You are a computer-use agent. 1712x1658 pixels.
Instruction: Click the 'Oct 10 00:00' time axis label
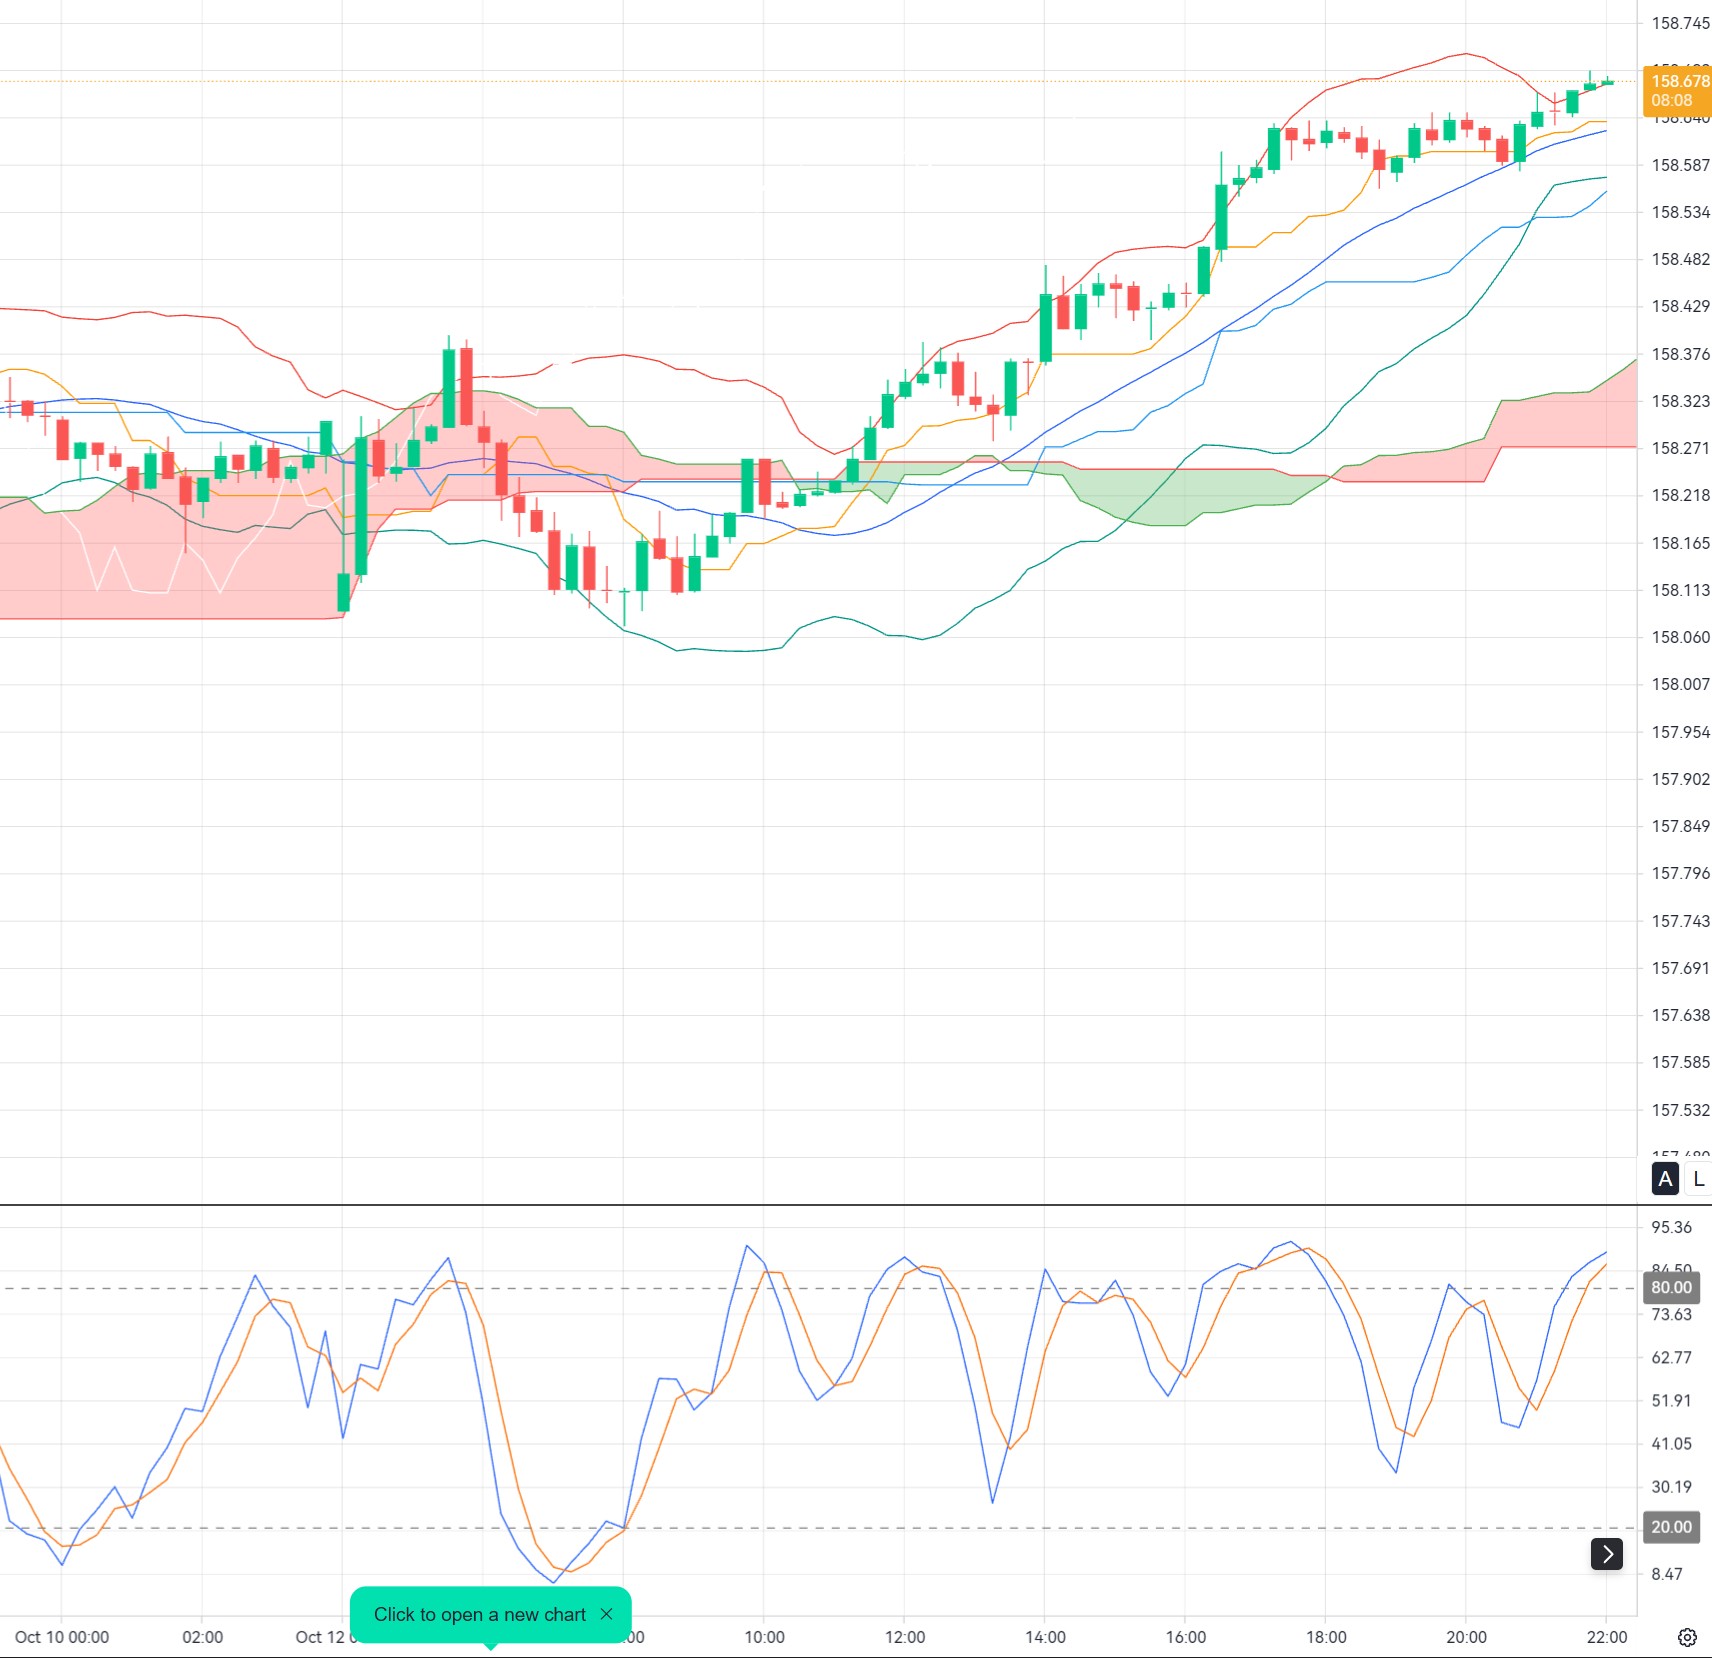pyautogui.click(x=62, y=1637)
